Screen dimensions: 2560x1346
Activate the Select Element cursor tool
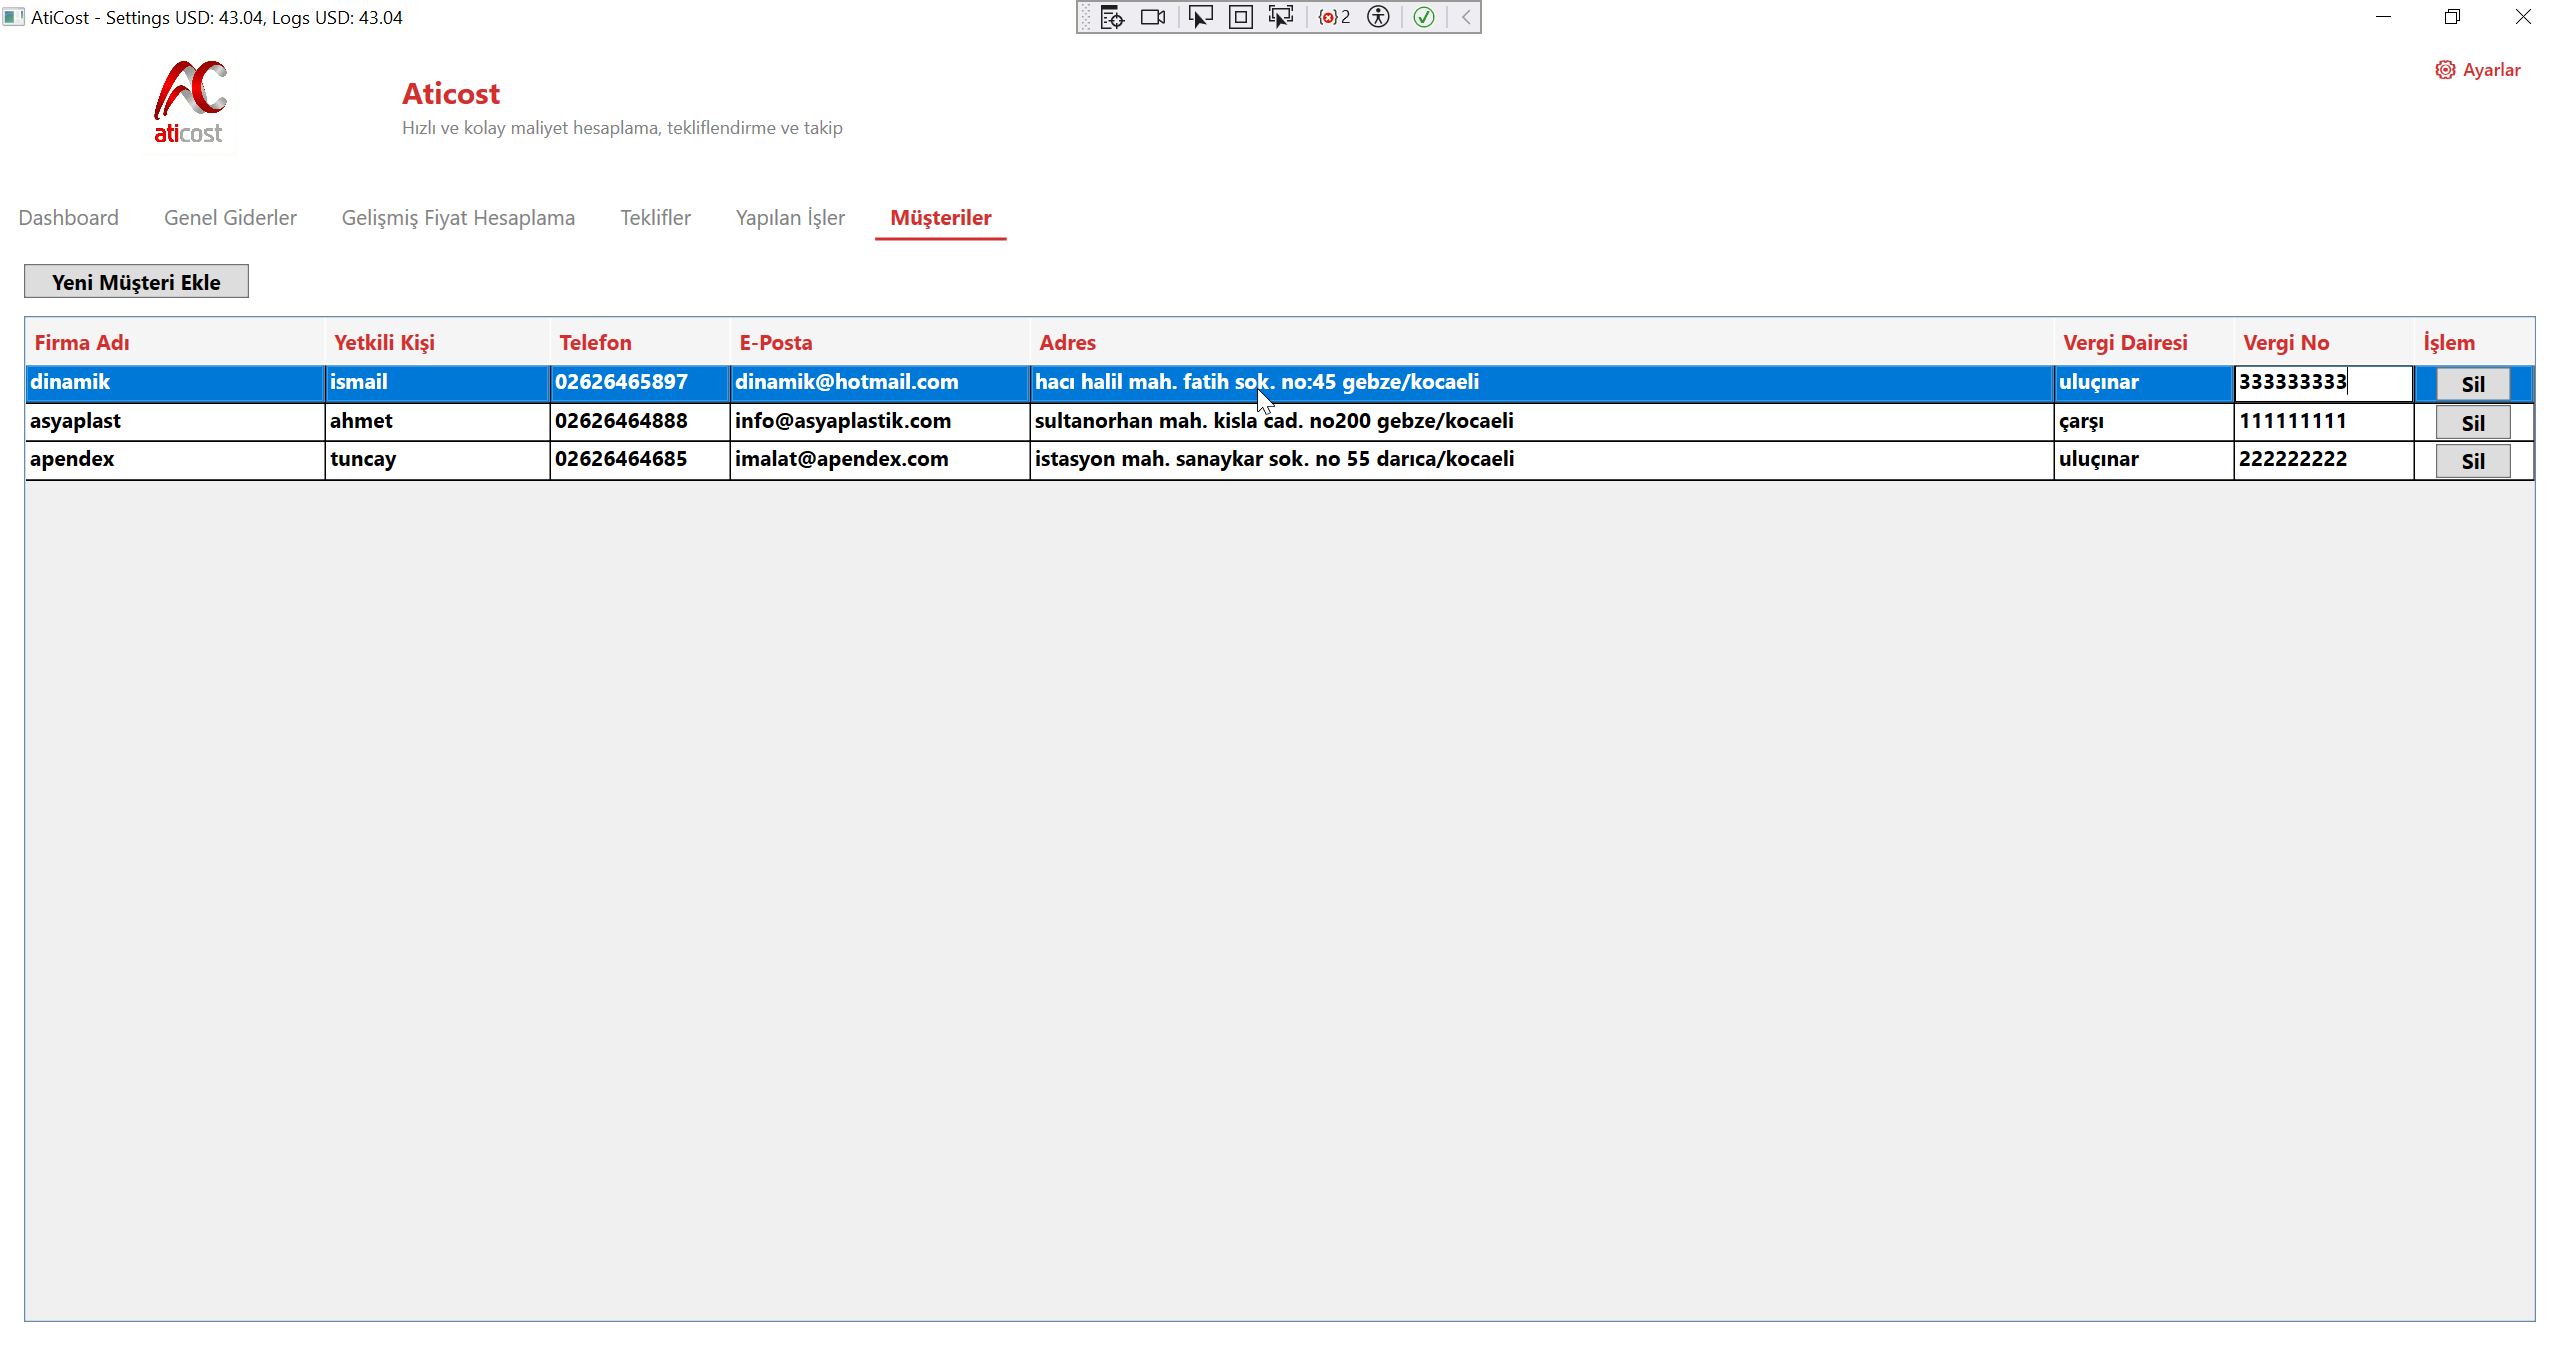pos(1200,17)
